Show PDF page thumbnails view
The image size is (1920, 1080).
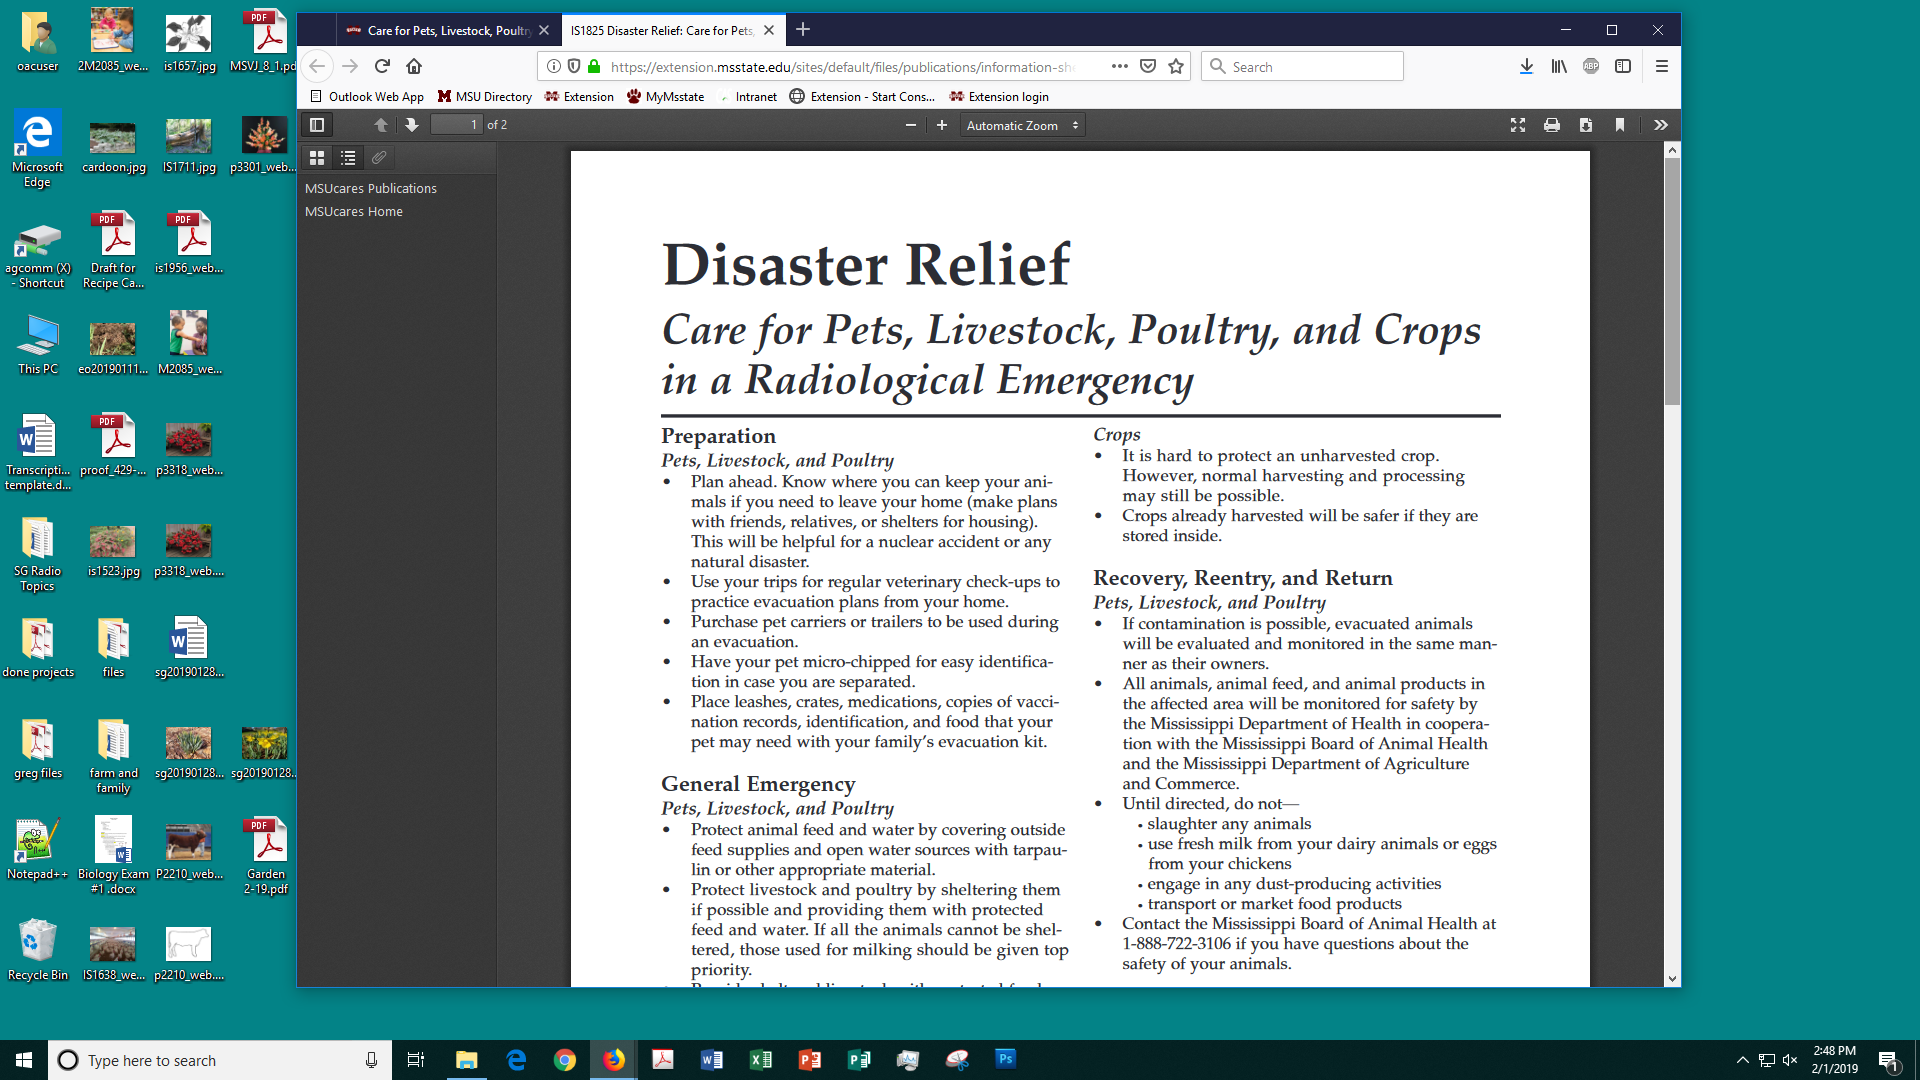click(317, 158)
